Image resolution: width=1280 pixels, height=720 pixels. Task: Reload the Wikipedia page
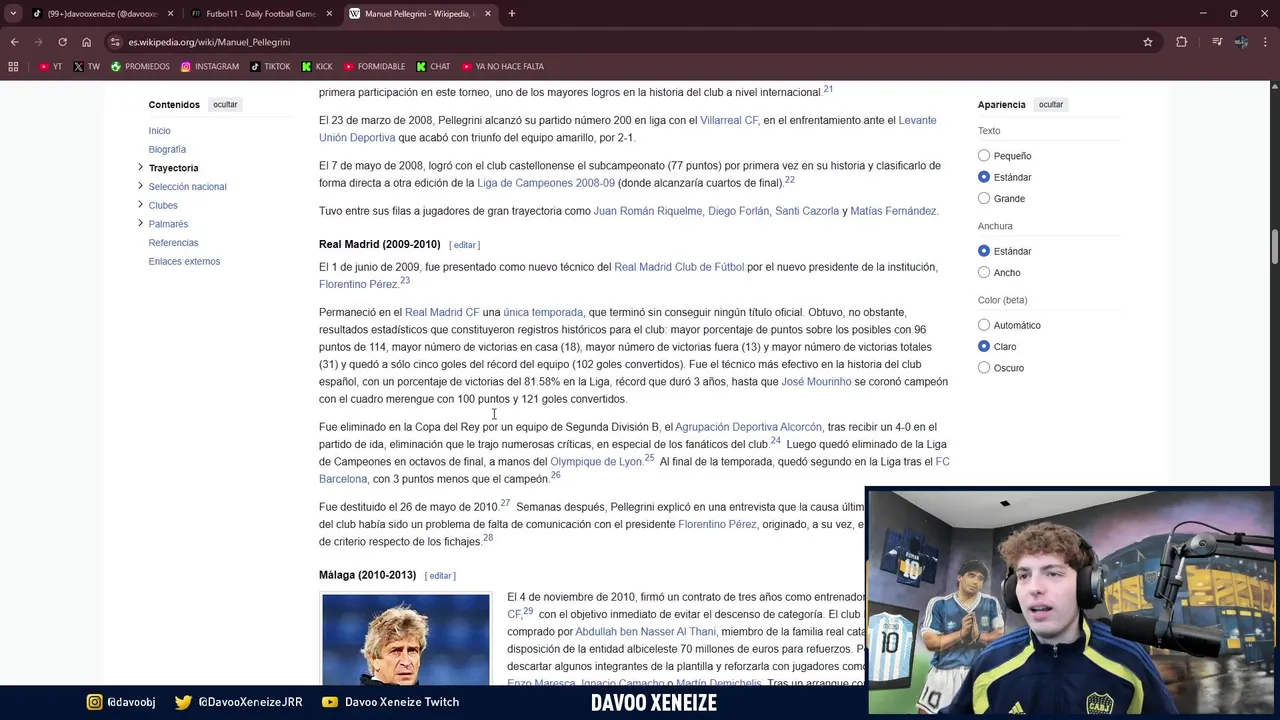62,42
